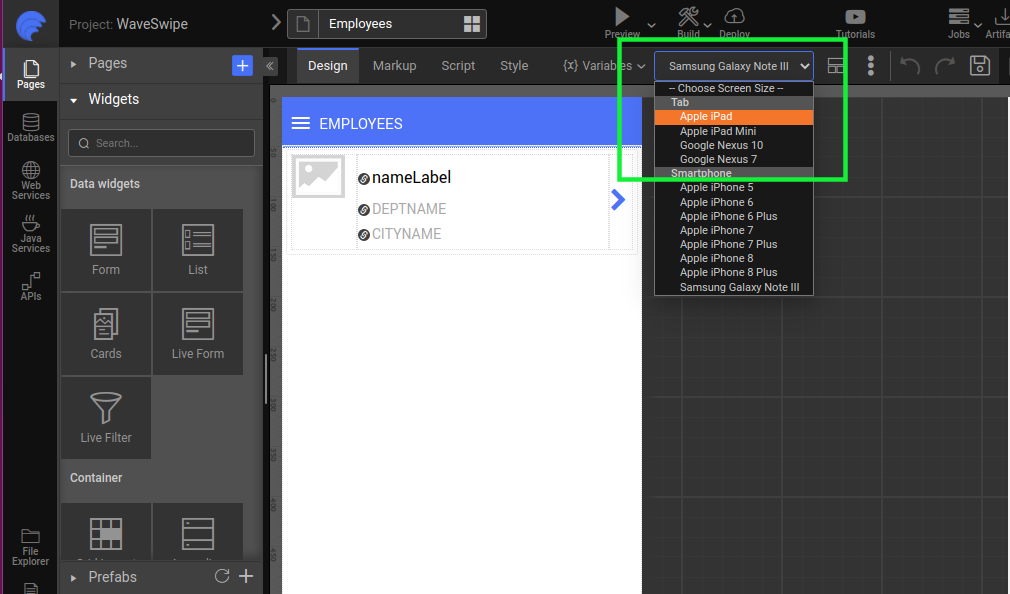Select Apple iPad from screen size list

pyautogui.click(x=707, y=116)
